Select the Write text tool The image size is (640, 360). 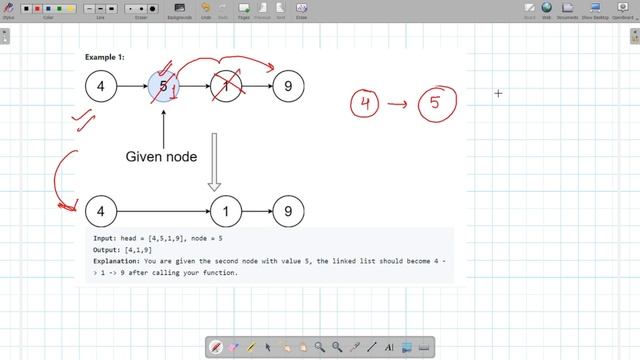pos(389,347)
